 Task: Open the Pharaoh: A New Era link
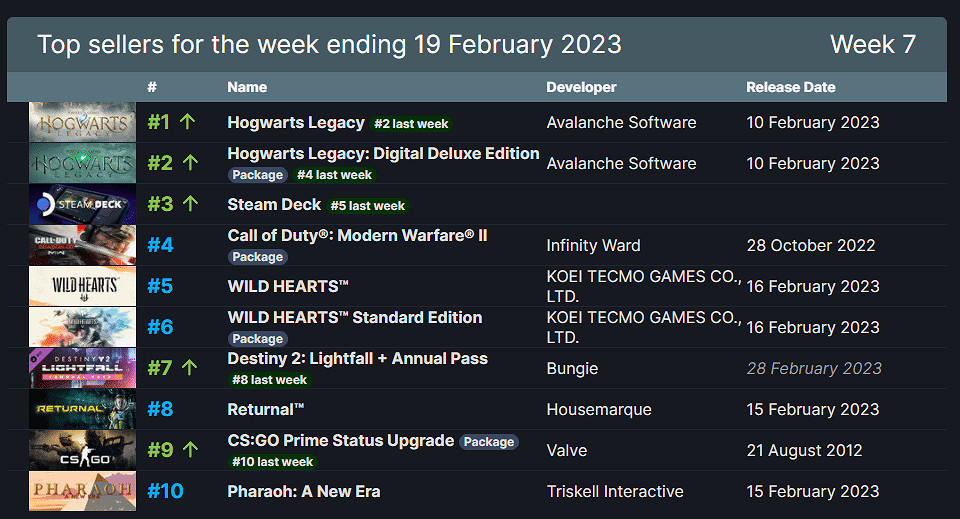(304, 491)
